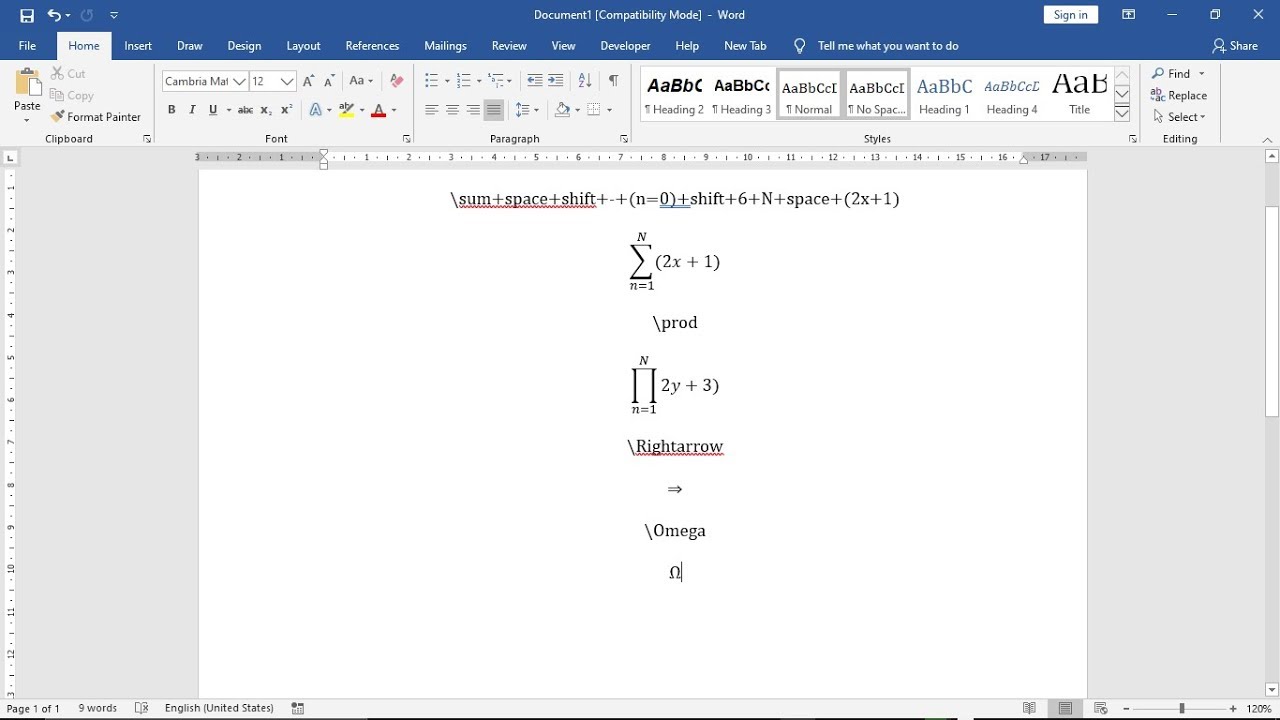Apply the yellow text highlight color
Viewport: 1280px width, 720px height.
[346, 110]
